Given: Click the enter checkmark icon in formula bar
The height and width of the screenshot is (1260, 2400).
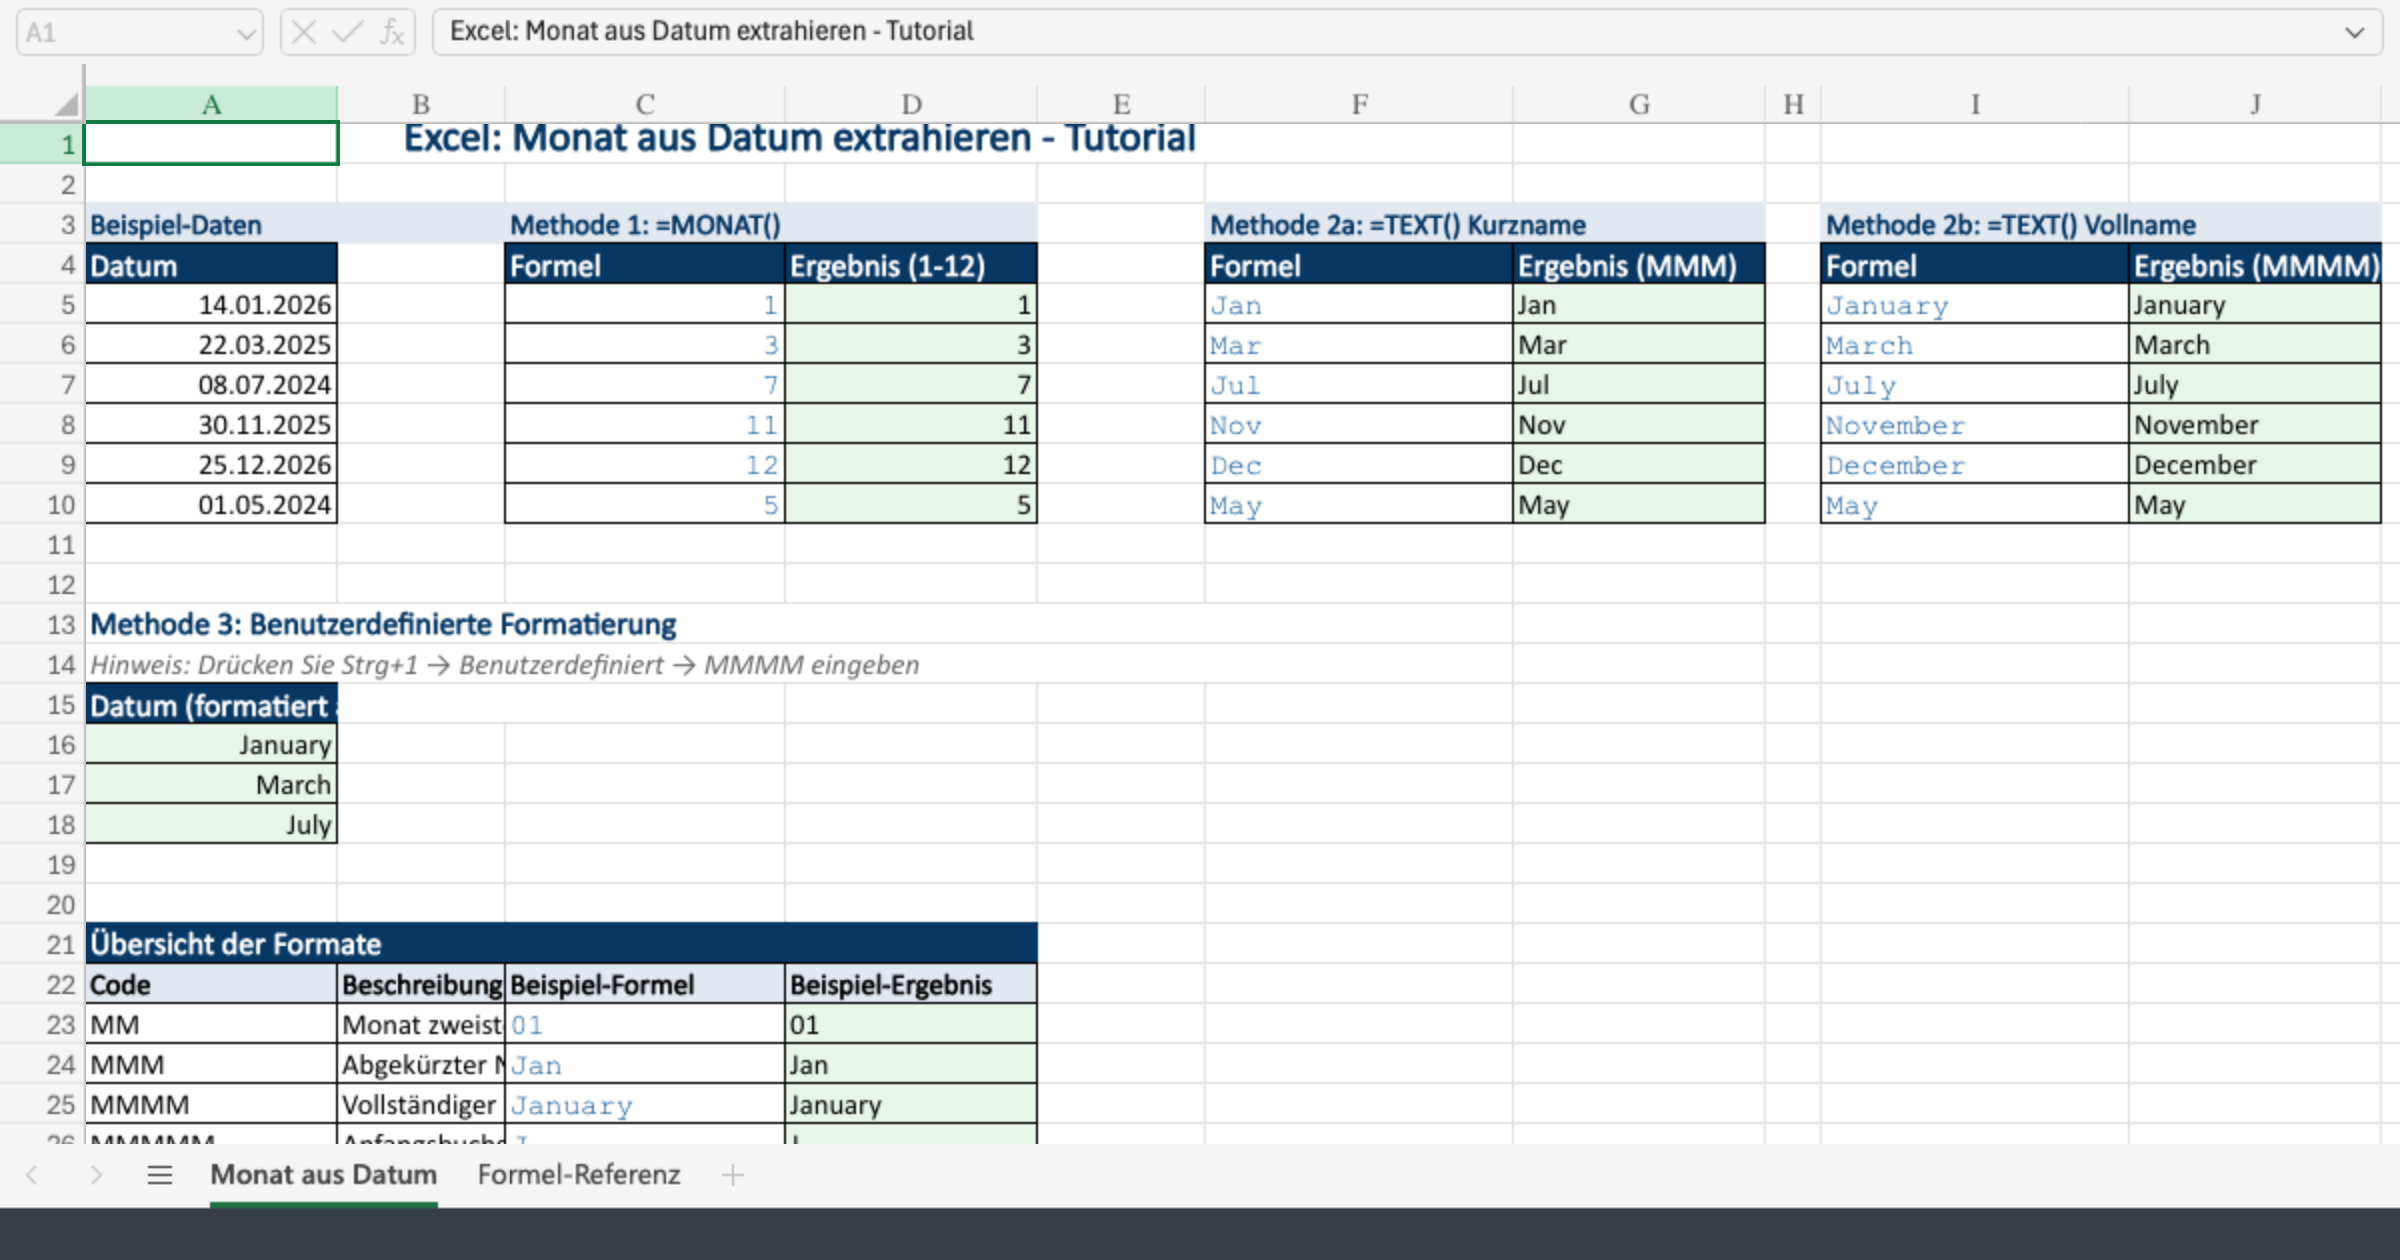Looking at the screenshot, I should pyautogui.click(x=347, y=33).
